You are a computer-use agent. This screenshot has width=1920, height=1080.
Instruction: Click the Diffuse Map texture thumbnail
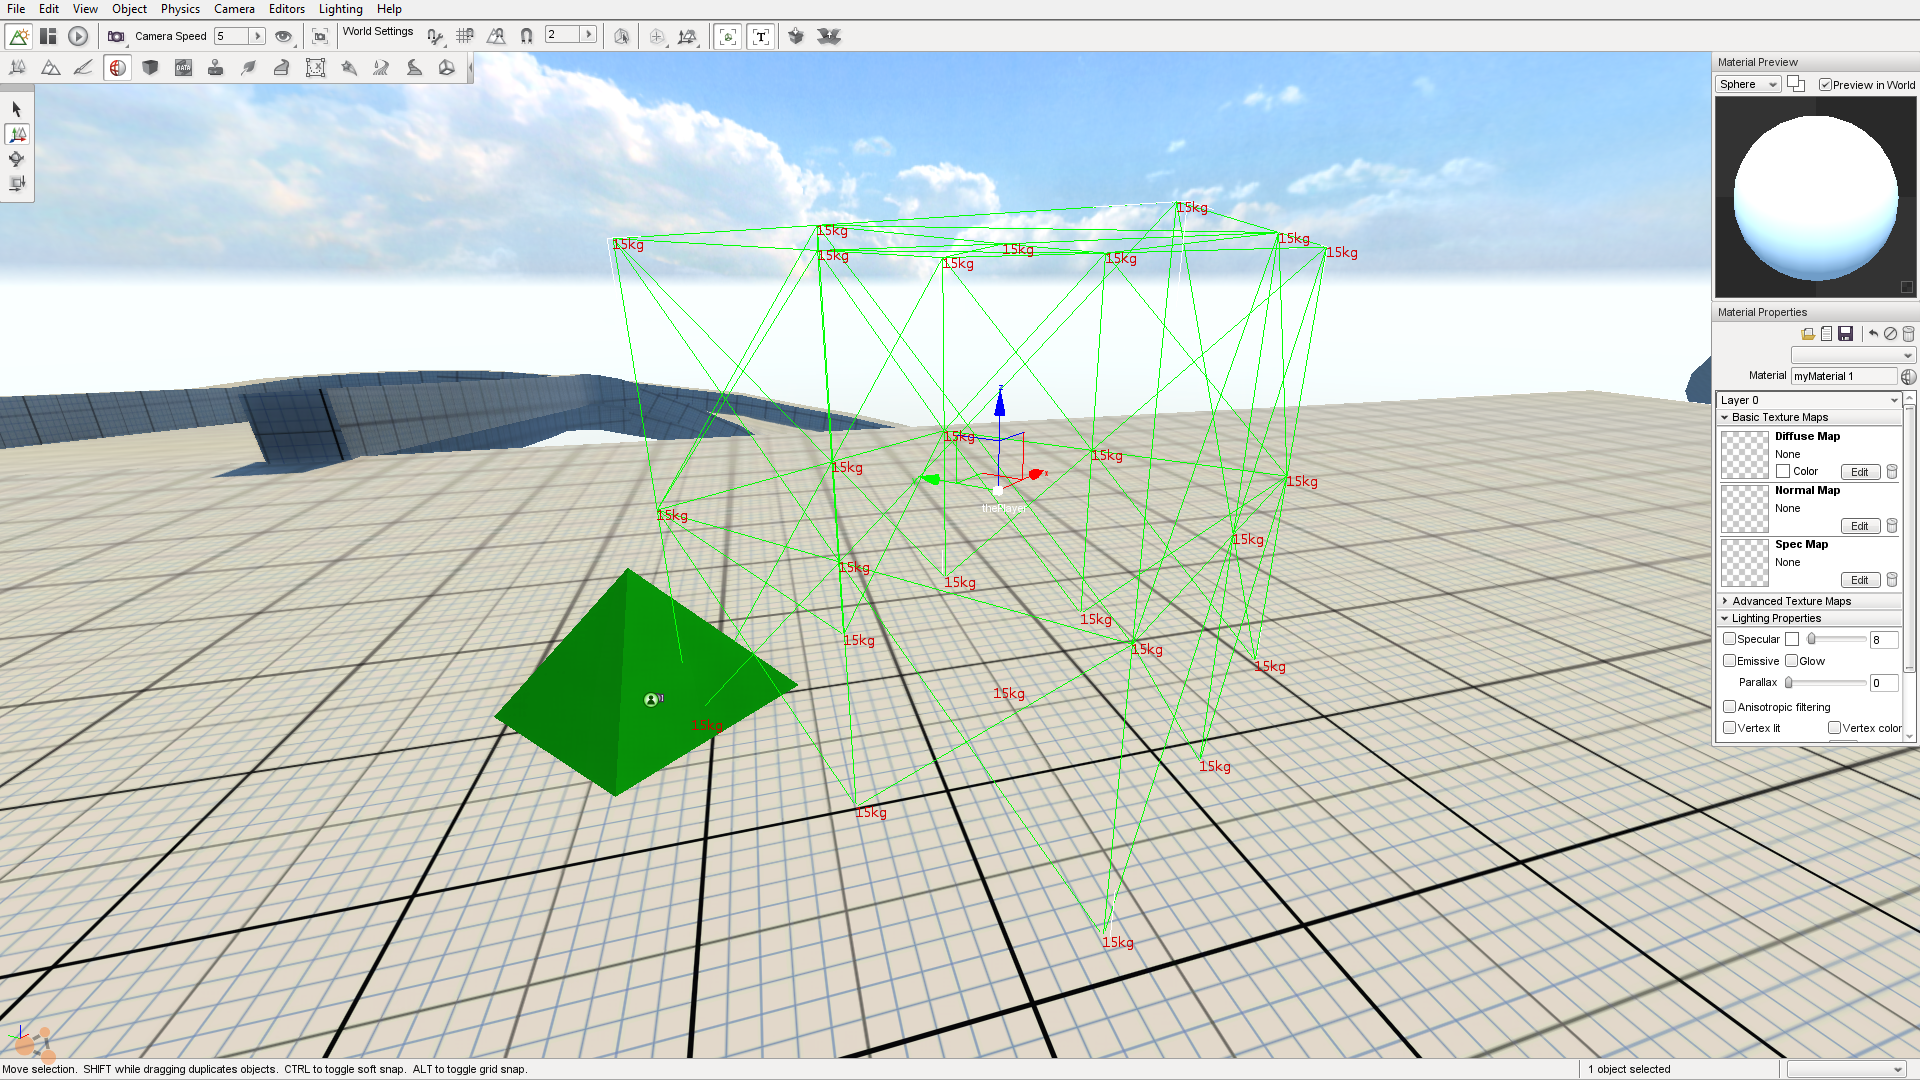pos(1745,455)
